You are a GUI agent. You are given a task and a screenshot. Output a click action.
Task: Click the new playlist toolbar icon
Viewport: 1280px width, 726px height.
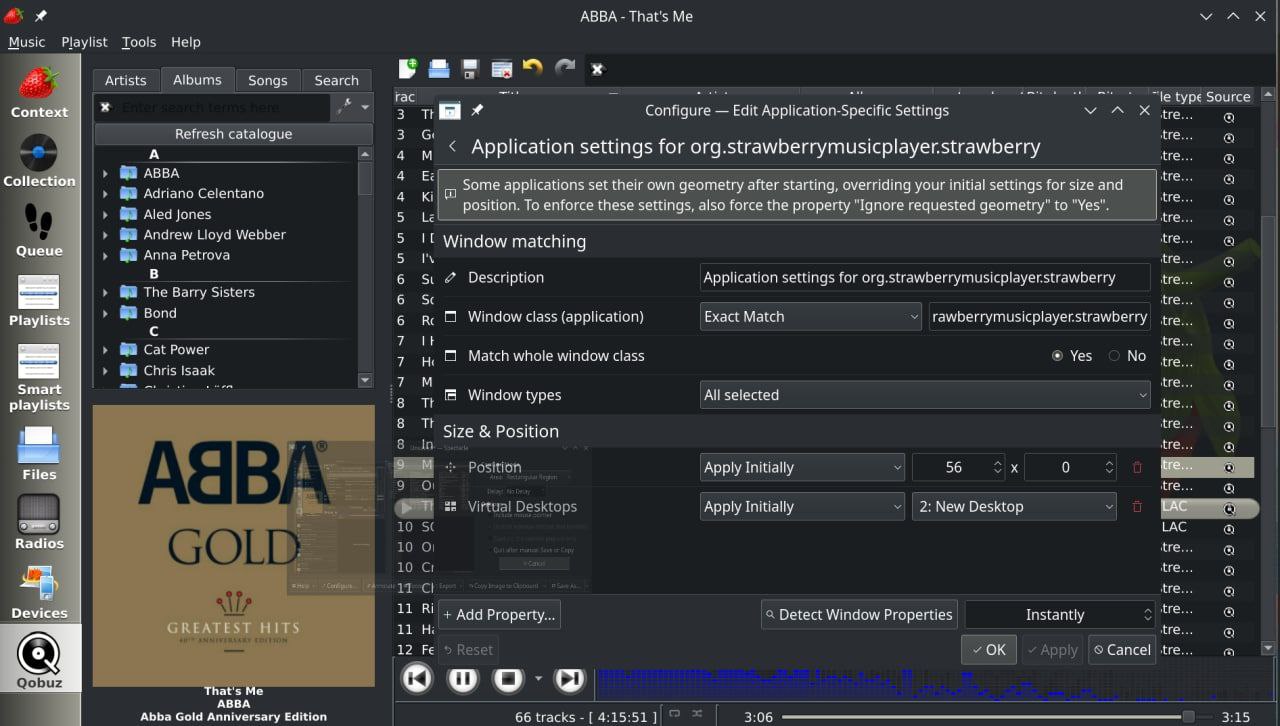[407, 69]
